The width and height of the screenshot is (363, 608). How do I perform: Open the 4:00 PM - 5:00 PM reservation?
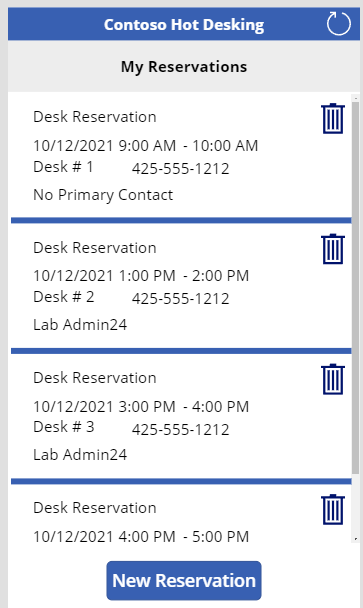pyautogui.click(x=181, y=513)
